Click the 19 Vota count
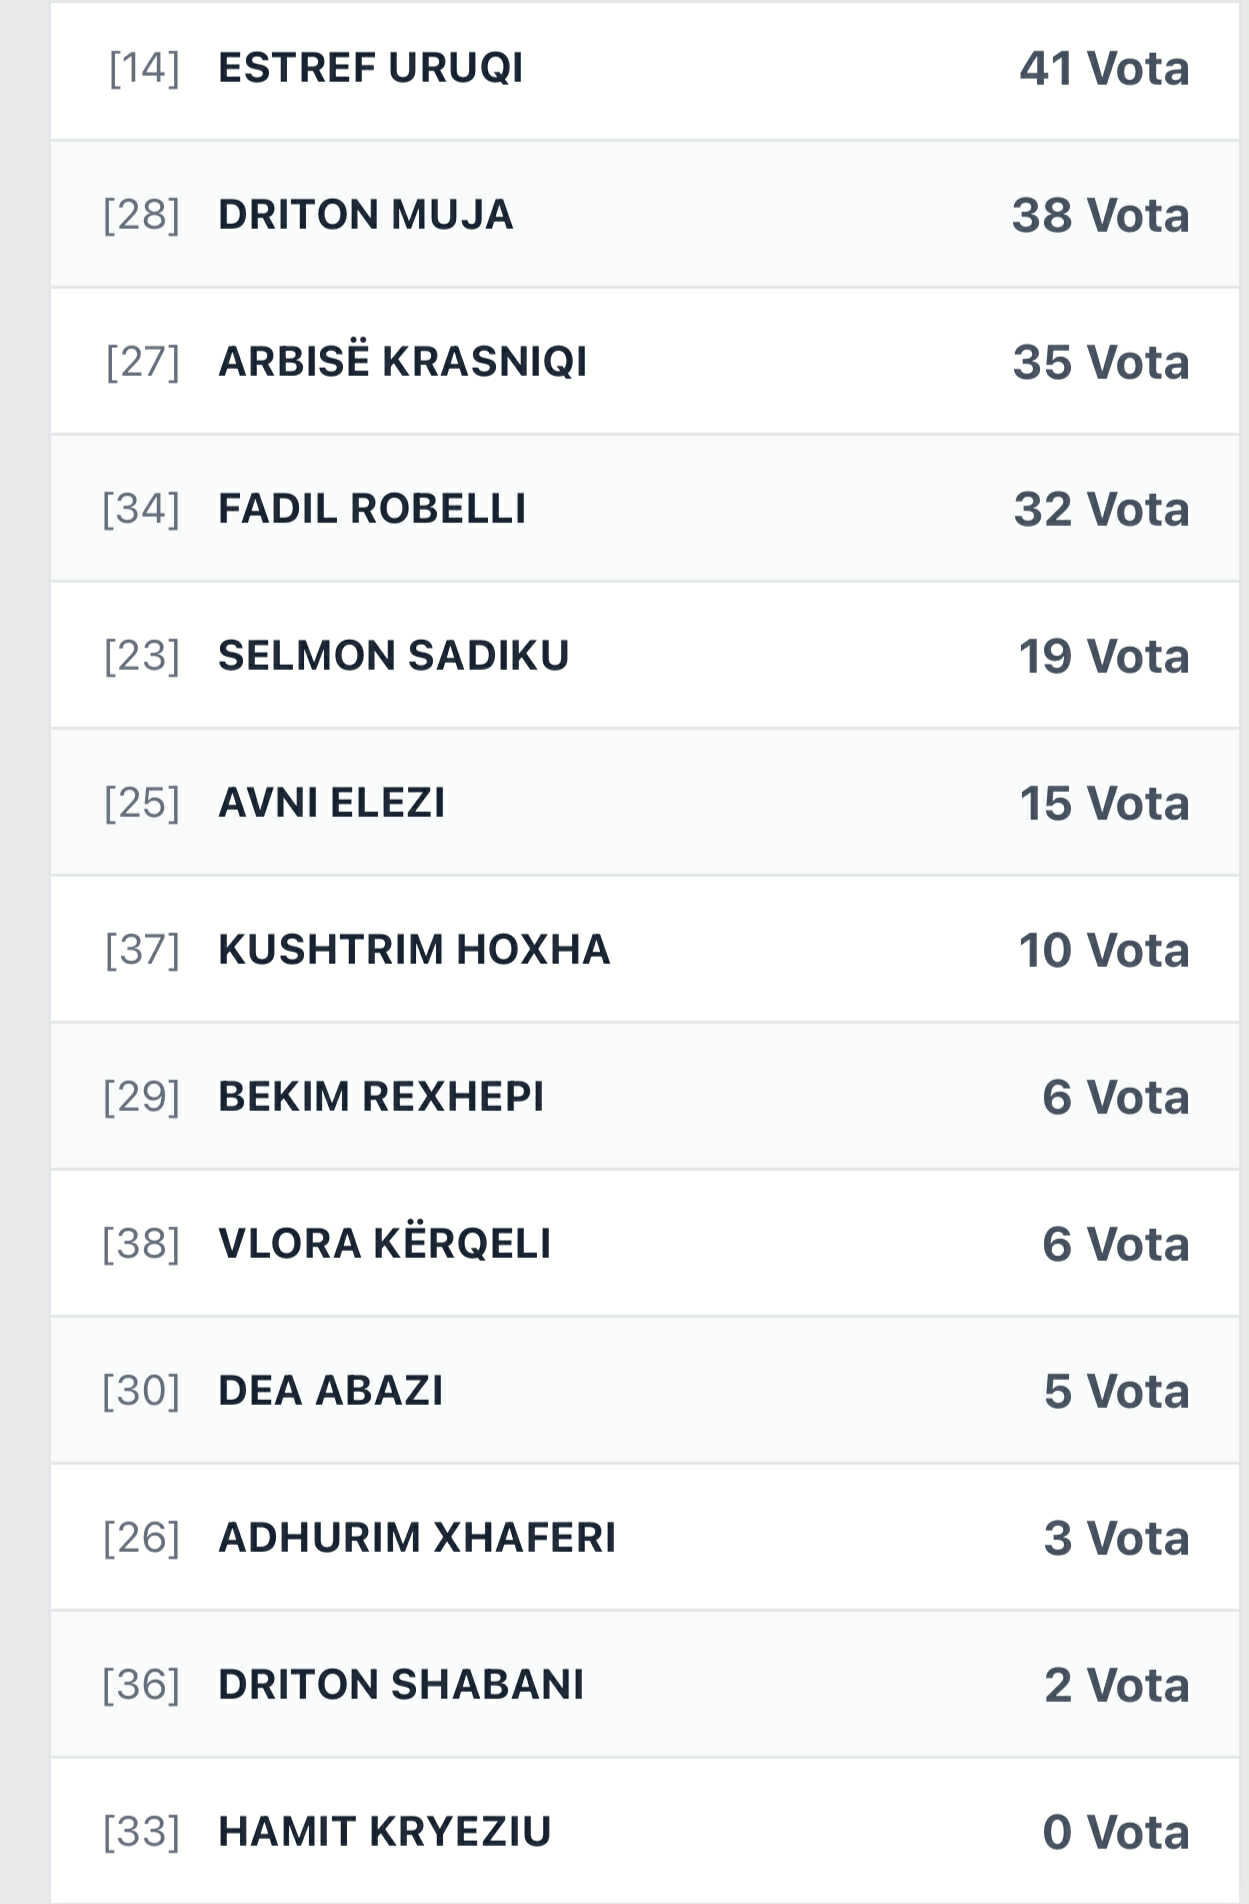This screenshot has width=1249, height=1904. point(1103,657)
